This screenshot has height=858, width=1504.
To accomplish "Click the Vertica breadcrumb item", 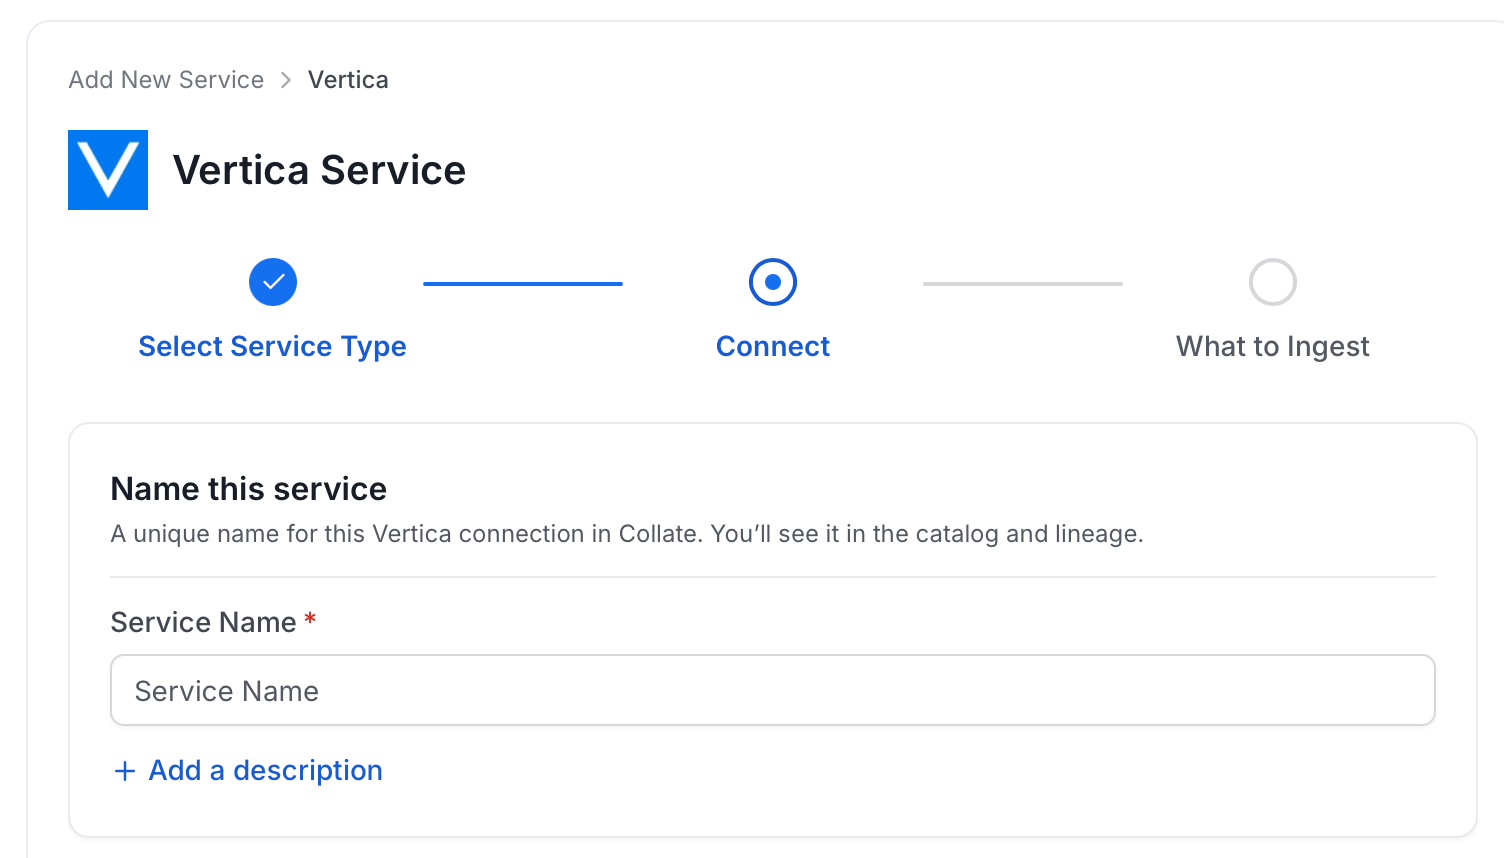I will point(348,80).
